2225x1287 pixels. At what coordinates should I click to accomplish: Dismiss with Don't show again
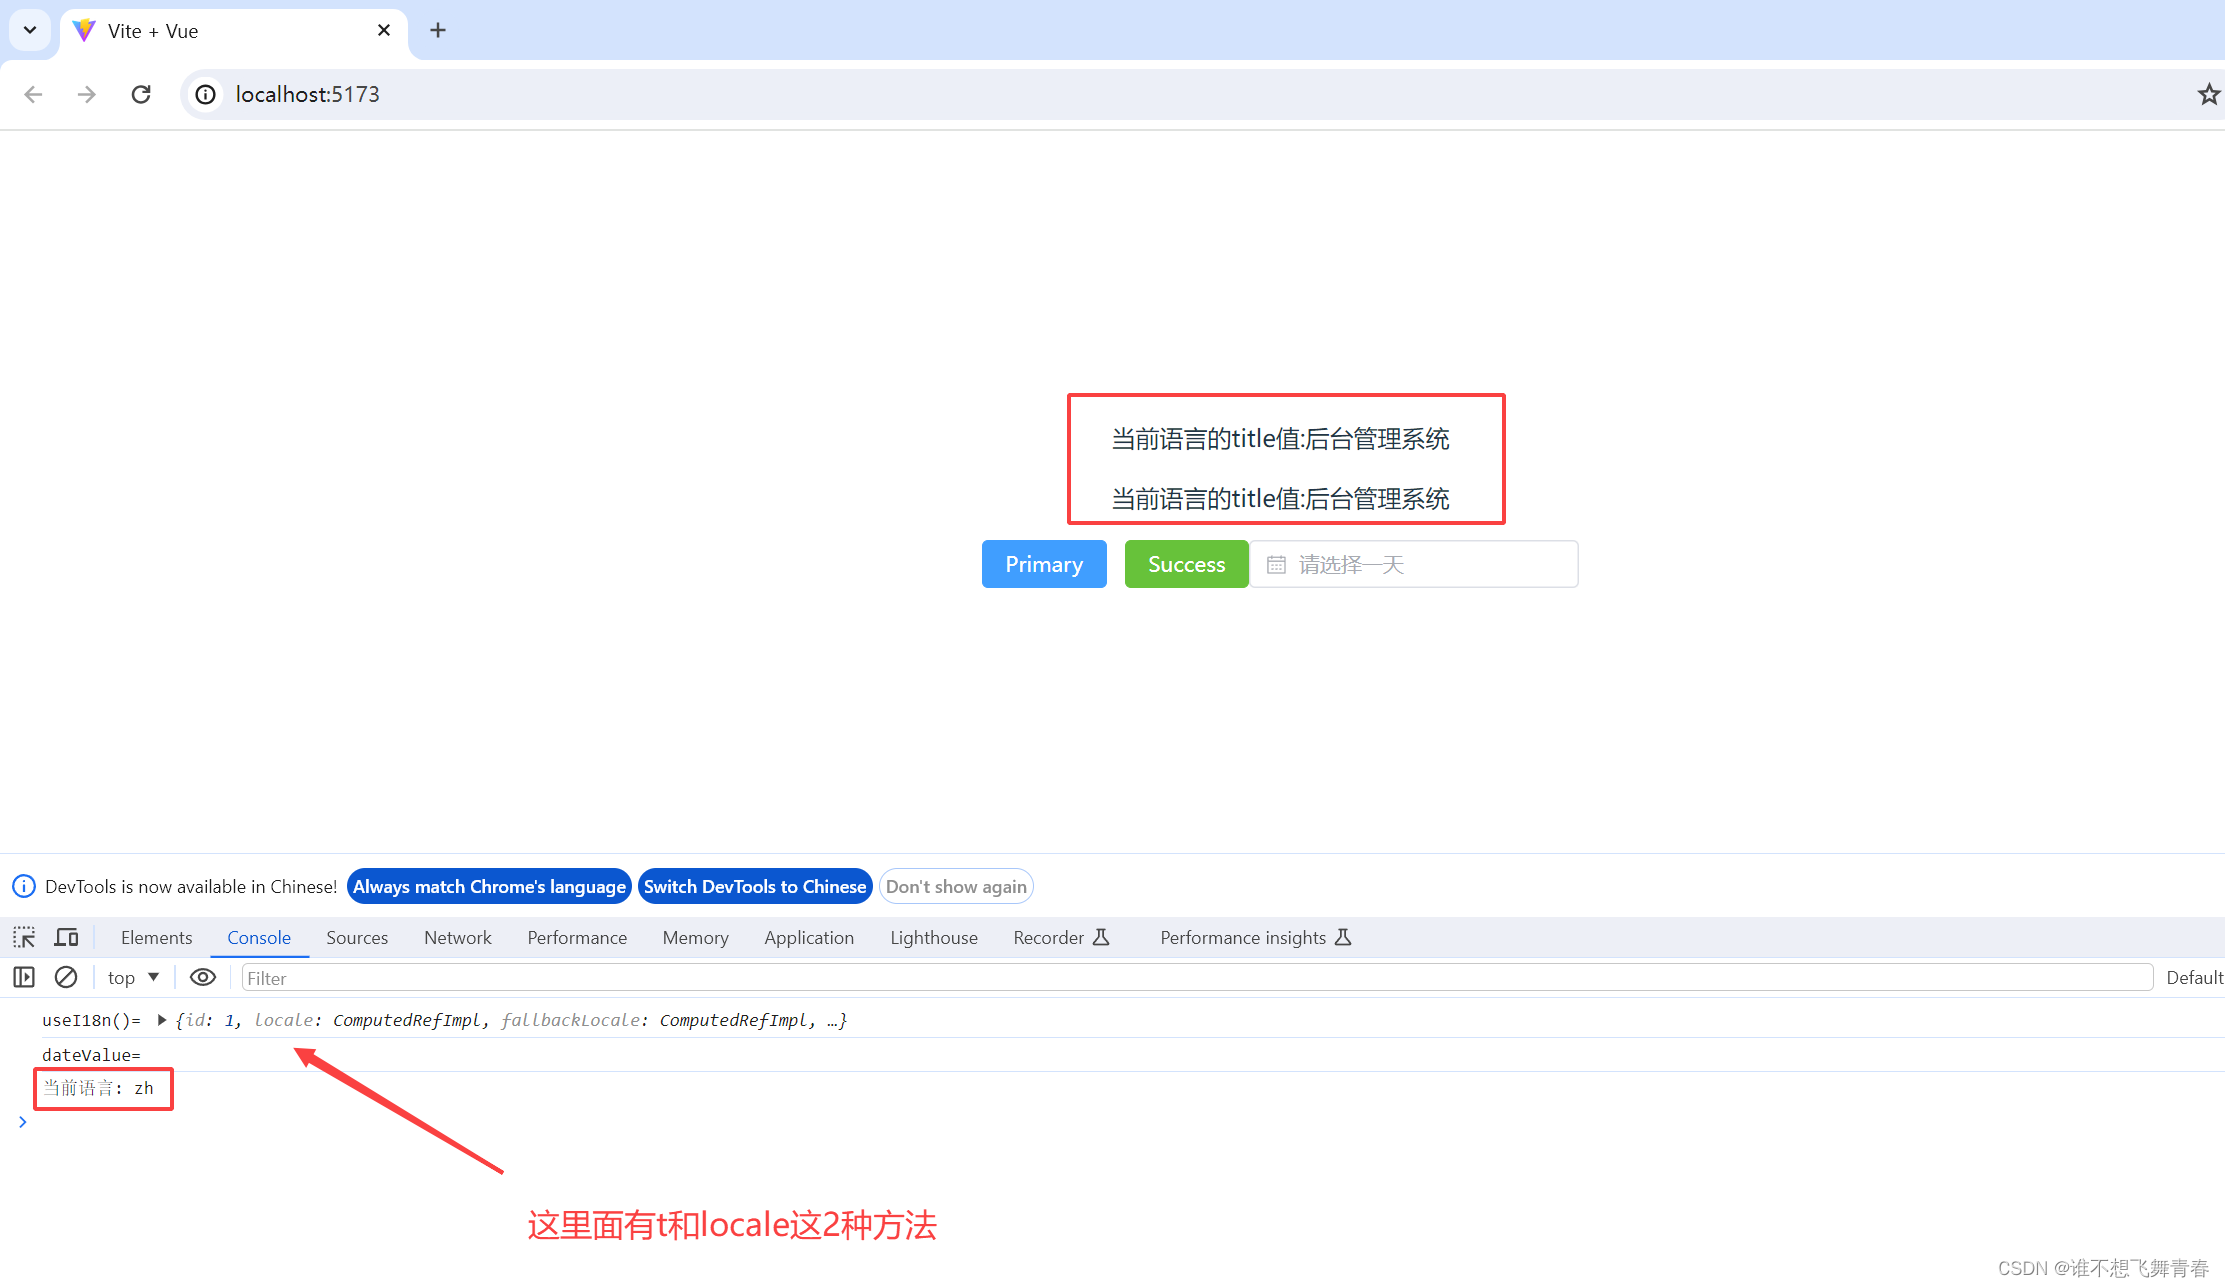956,886
